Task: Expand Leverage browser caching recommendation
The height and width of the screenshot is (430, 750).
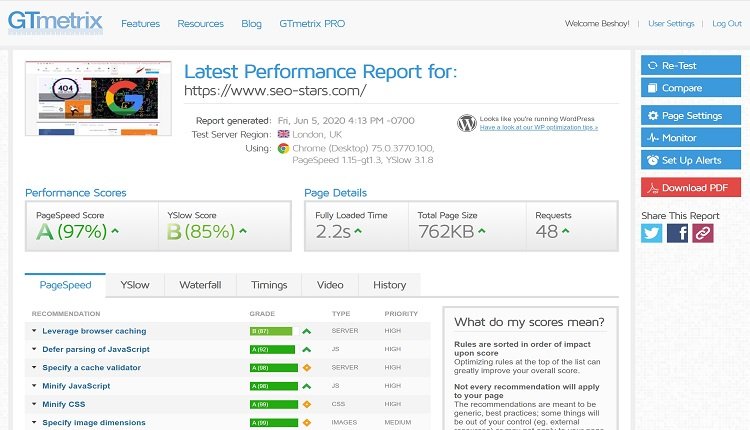Action: [94, 331]
